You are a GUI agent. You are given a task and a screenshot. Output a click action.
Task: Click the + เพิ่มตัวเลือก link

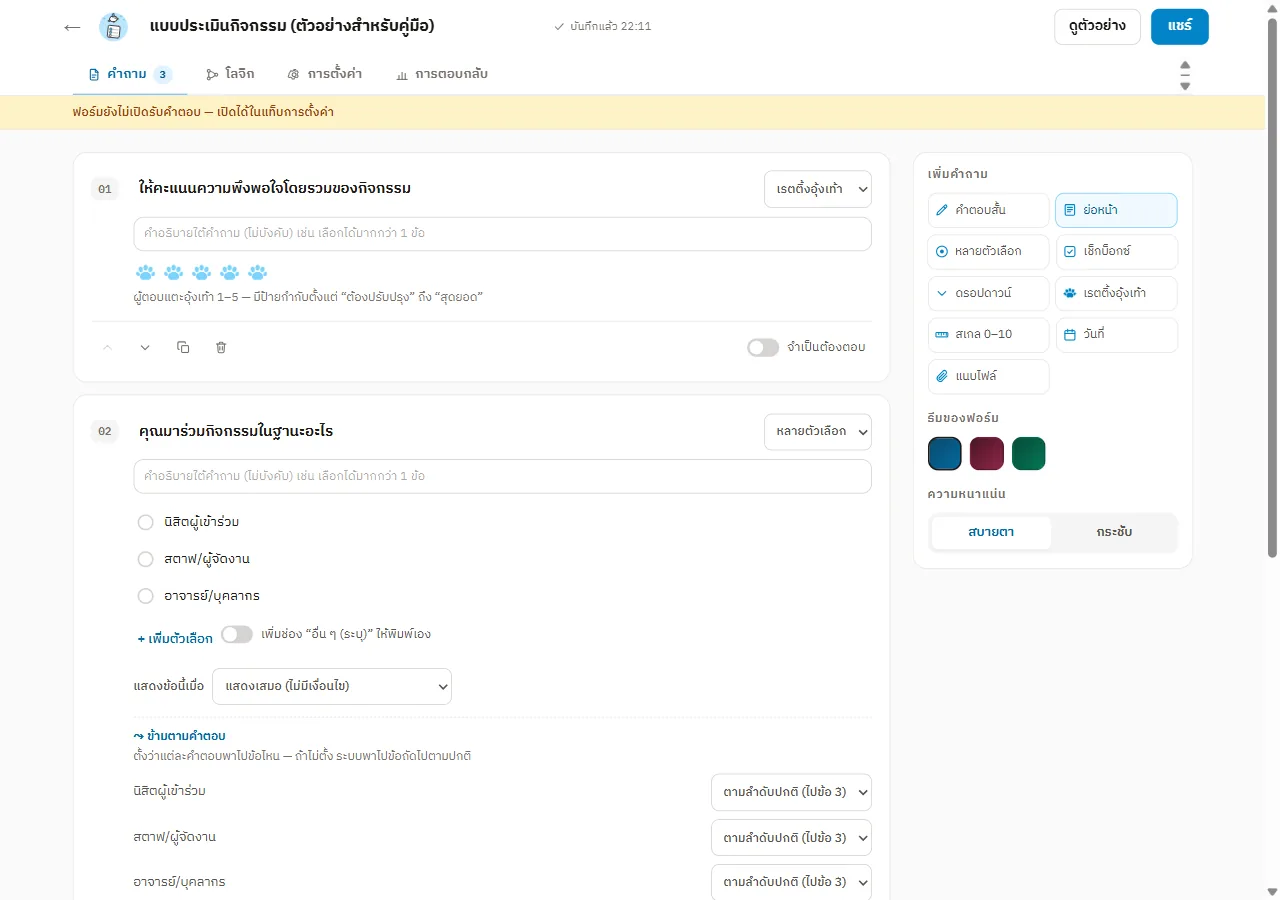click(x=175, y=638)
